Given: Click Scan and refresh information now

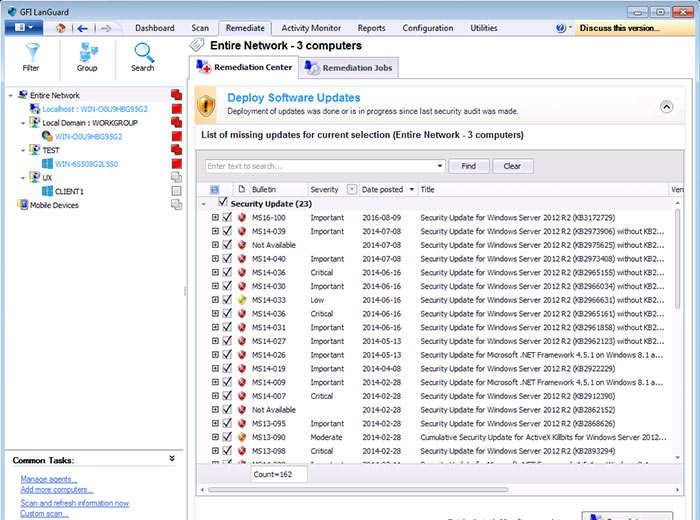Looking at the screenshot, I should pyautogui.click(x=75, y=503).
